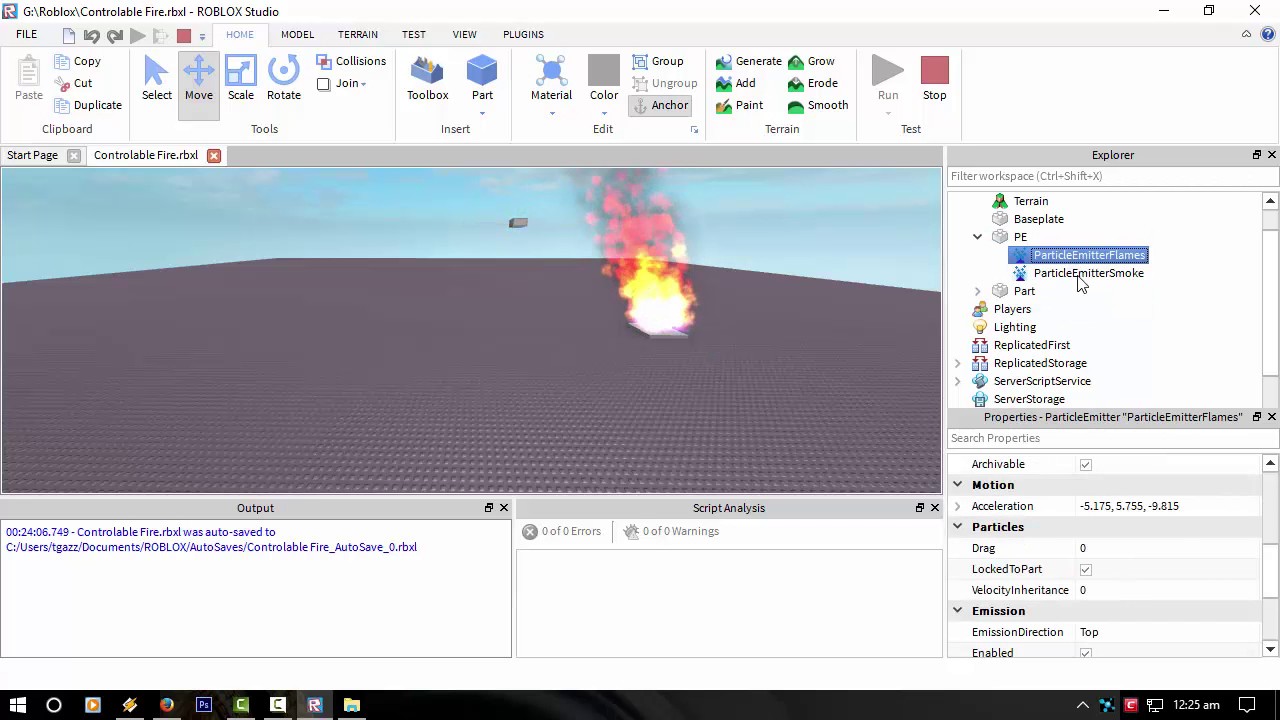This screenshot has width=1280, height=720.
Task: Choose the Scale tool
Action: pos(241,80)
